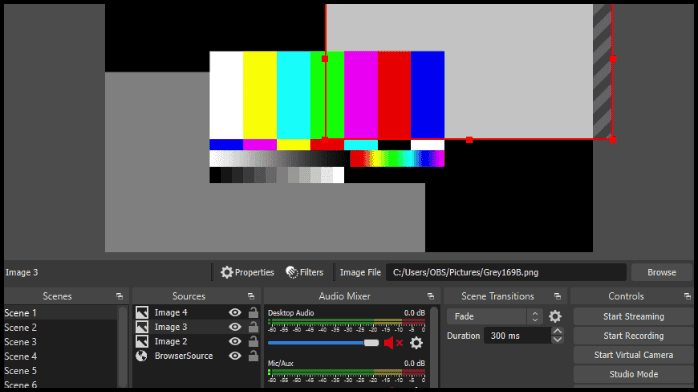698x392 pixels.
Task: Click the bottom-middle red handle of selection
Action: coord(469,140)
